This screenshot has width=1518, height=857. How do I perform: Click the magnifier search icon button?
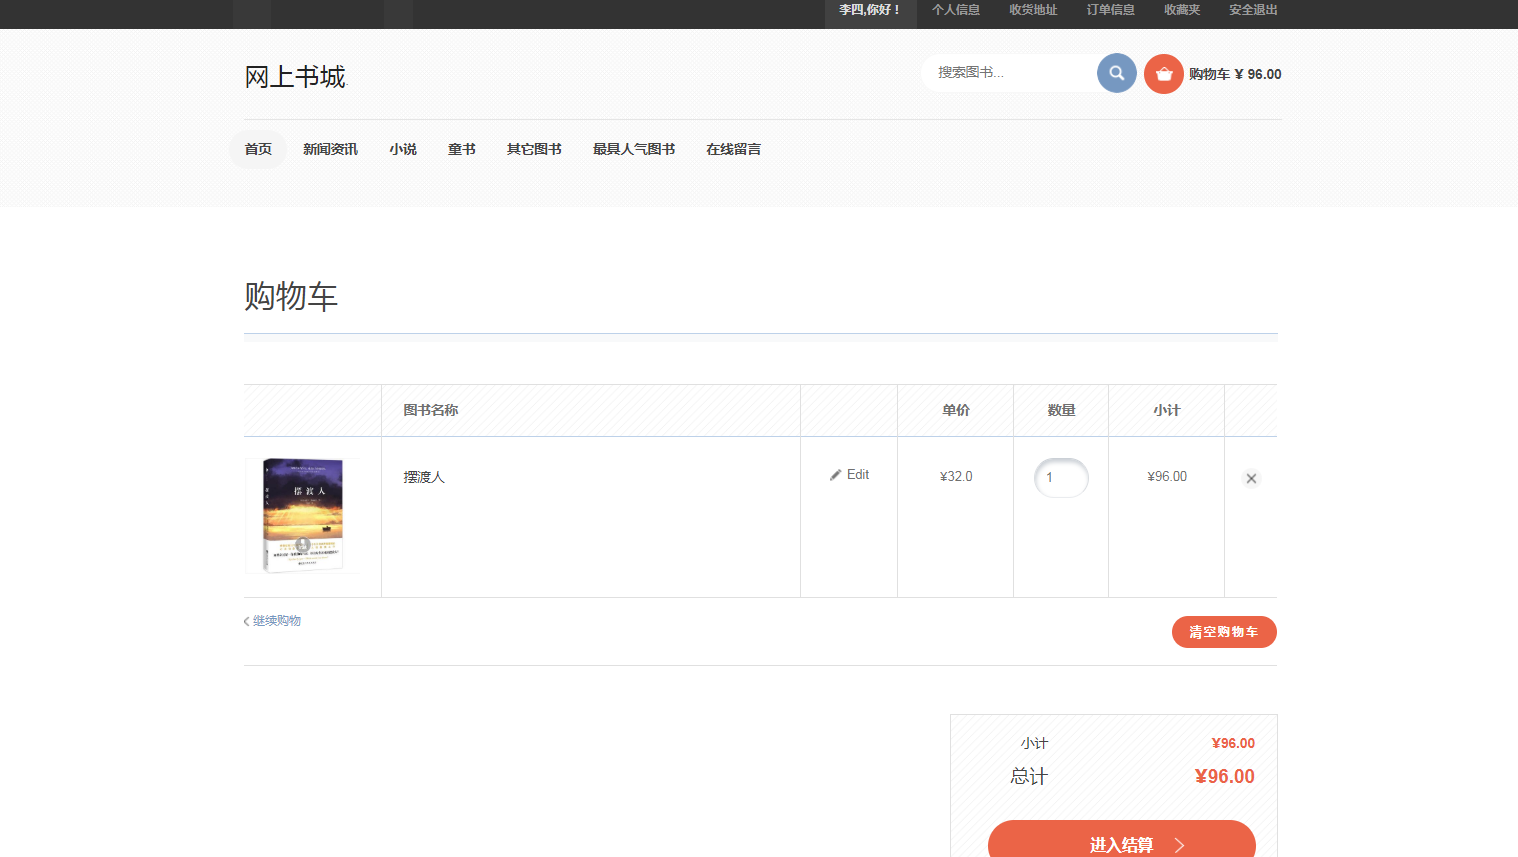tap(1116, 73)
